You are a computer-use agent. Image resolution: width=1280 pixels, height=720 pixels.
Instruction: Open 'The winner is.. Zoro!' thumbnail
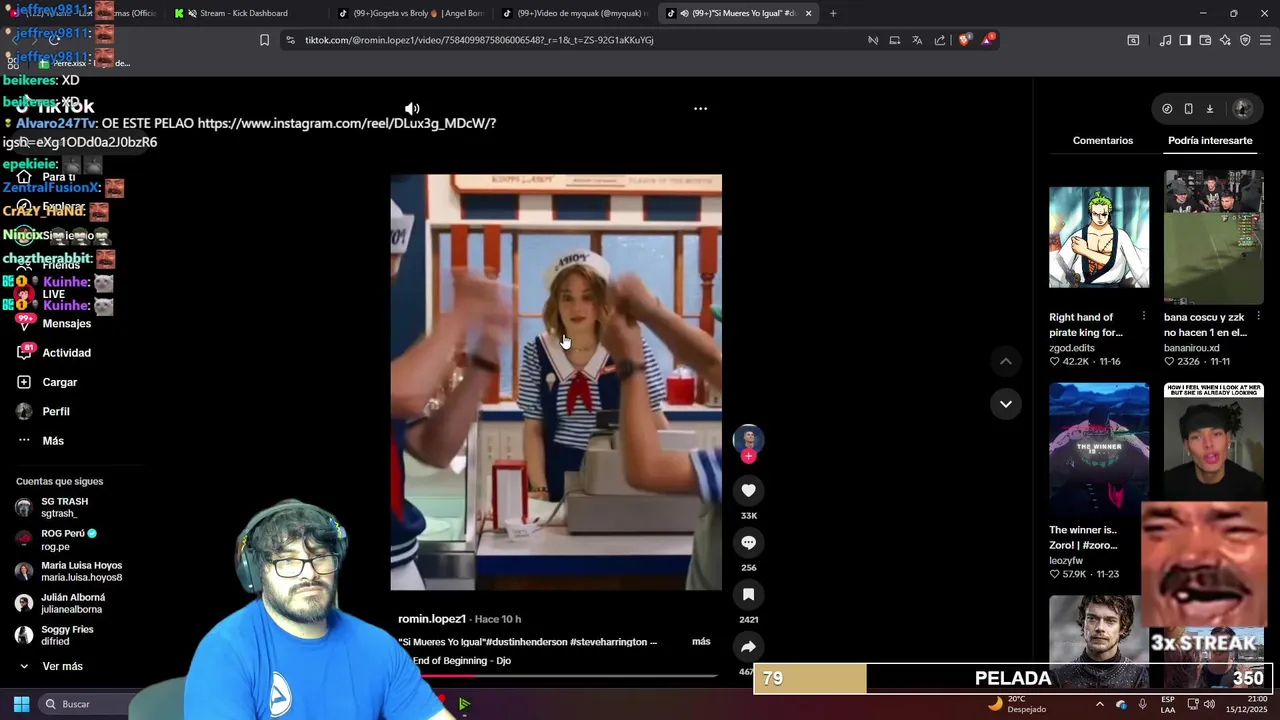coord(1099,448)
